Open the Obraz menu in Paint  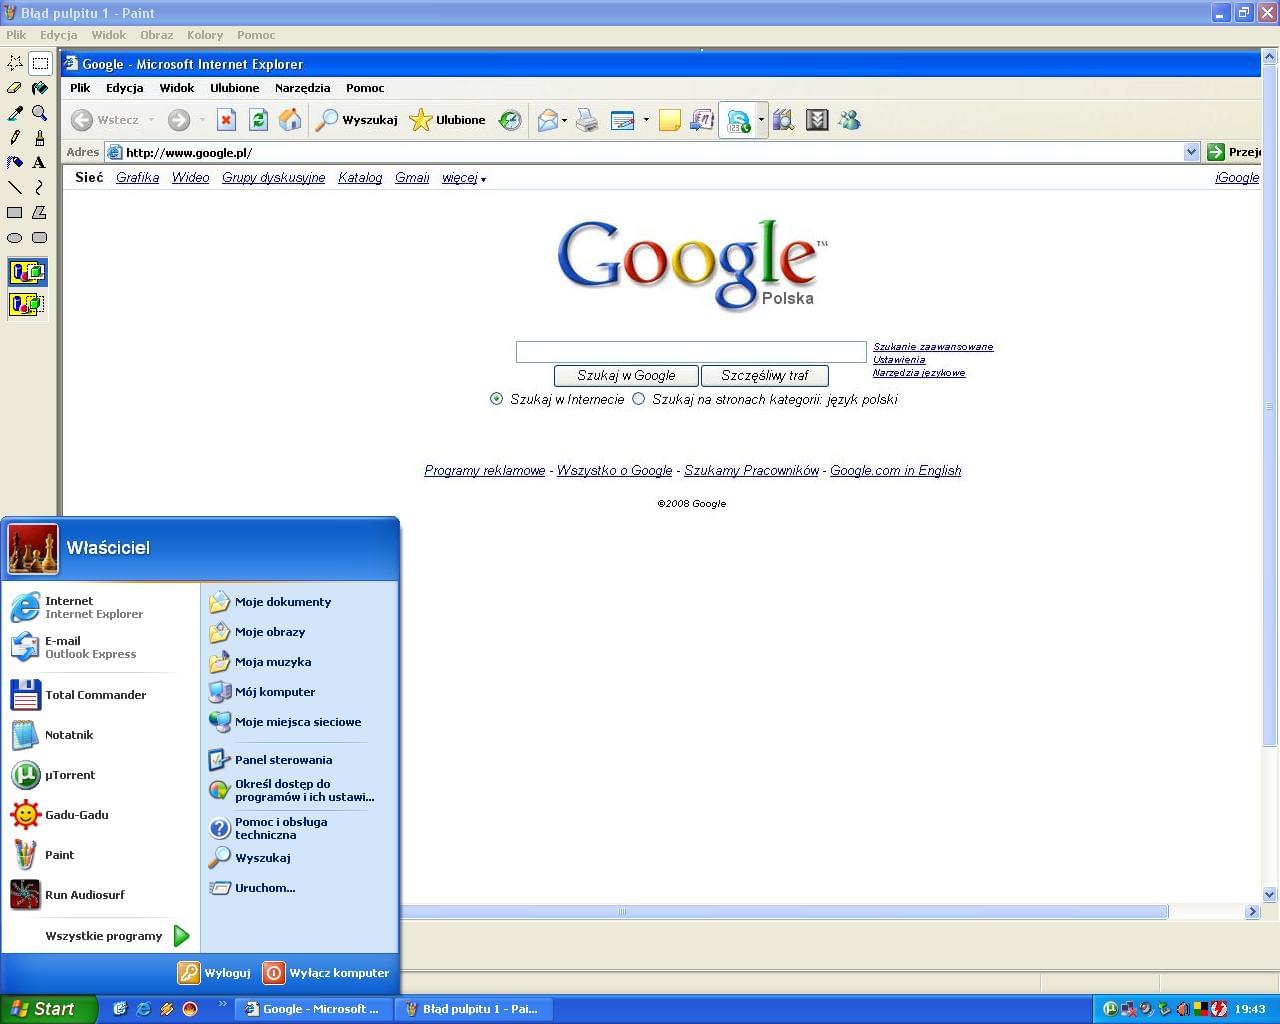[x=157, y=35]
